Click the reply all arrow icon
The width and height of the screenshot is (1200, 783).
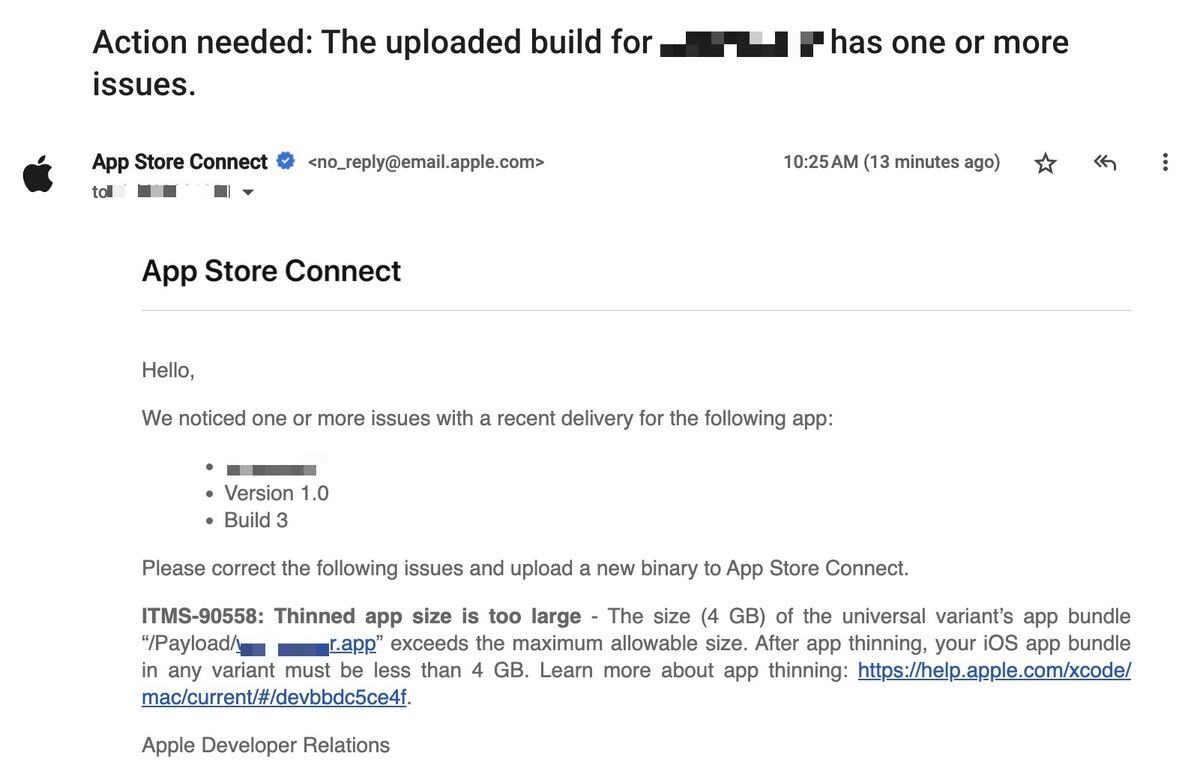click(x=1105, y=162)
